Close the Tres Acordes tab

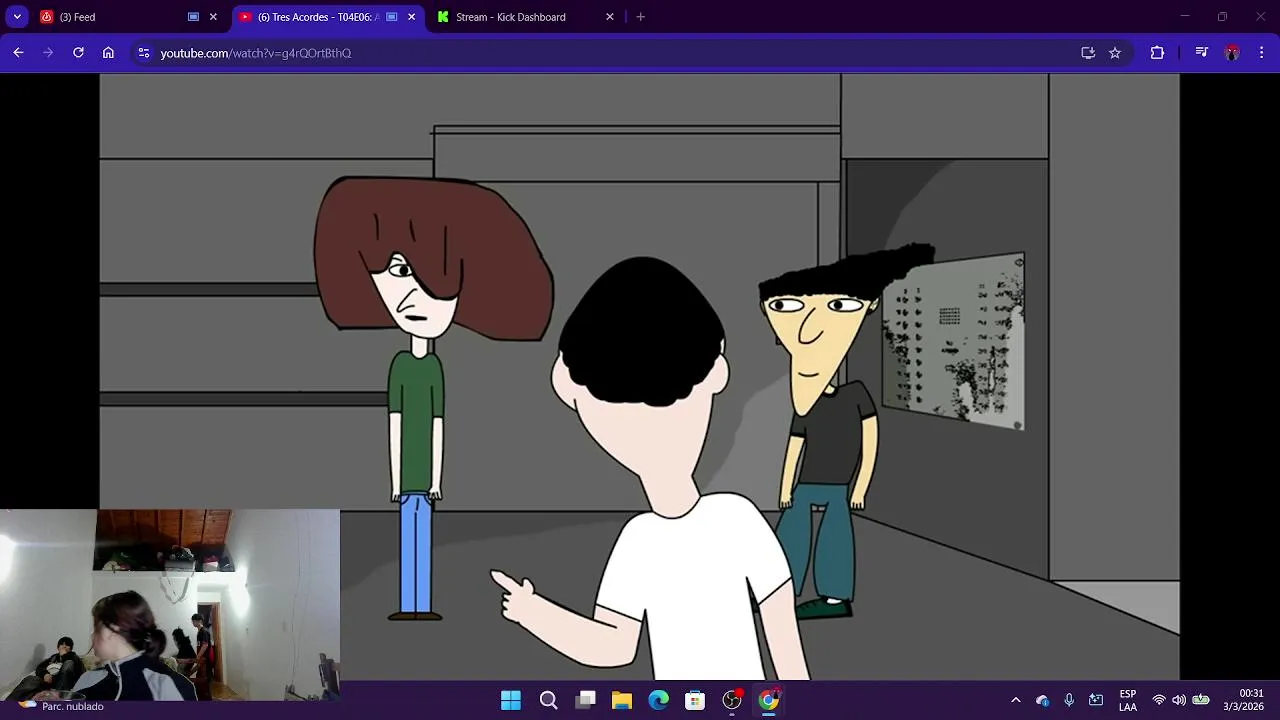click(x=411, y=17)
